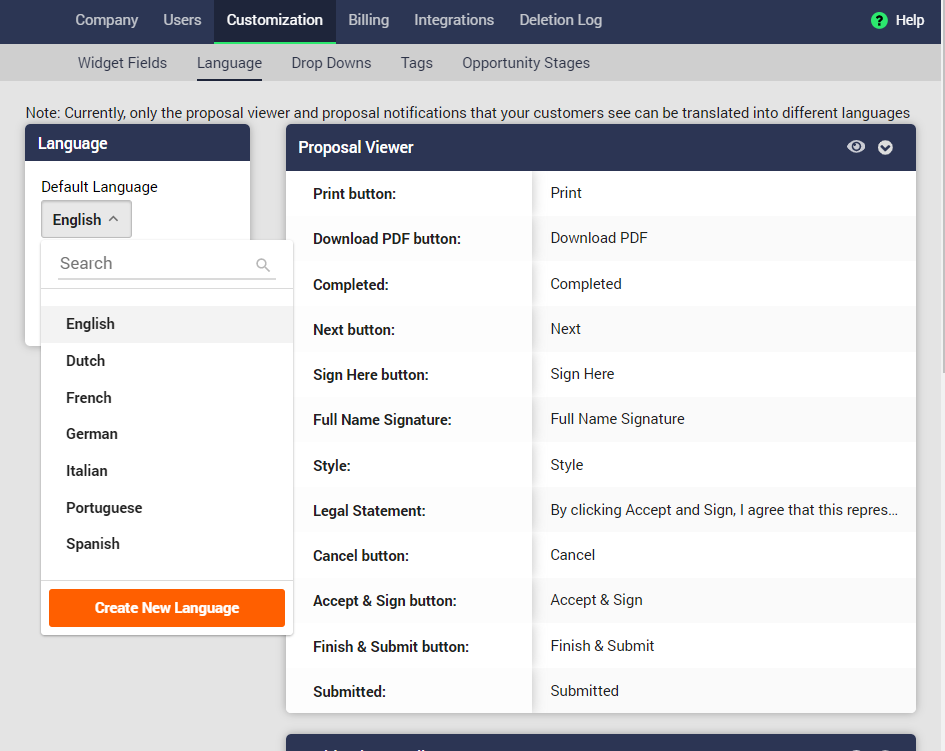Screen dimensions: 945x751
Task: Close the English default language dropdown
Action: 86,220
